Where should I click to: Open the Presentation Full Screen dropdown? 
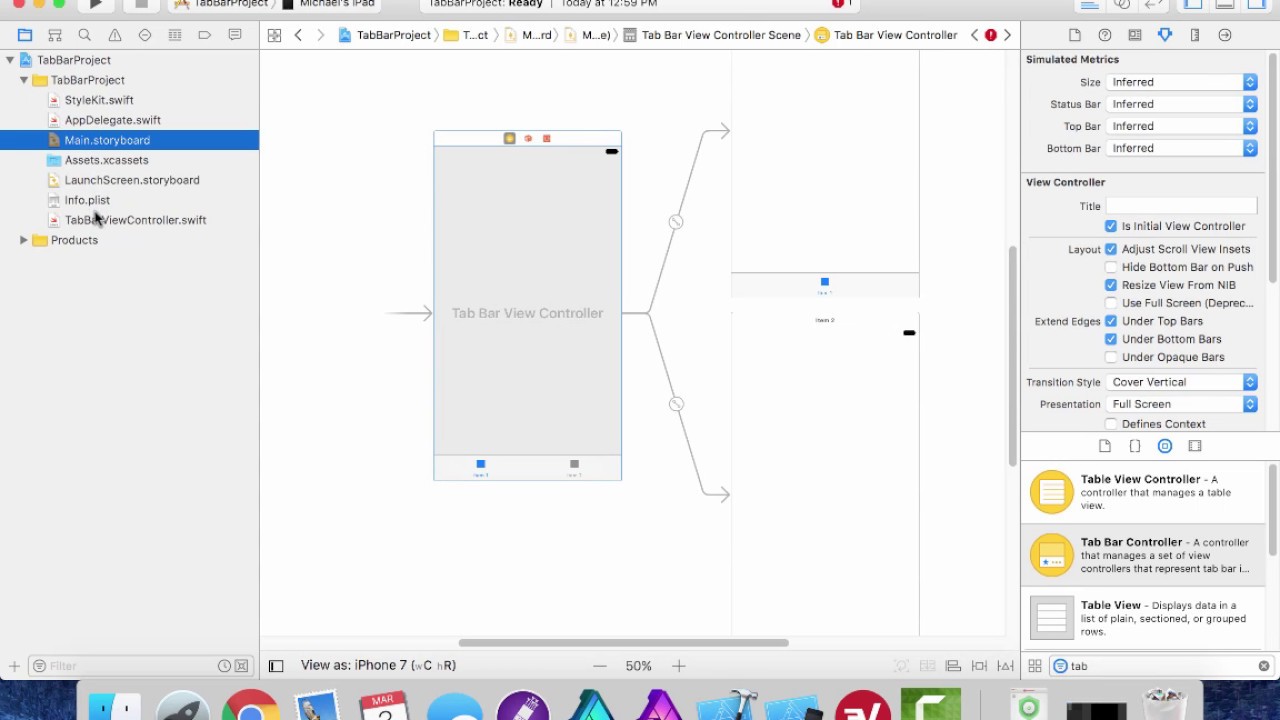tap(1182, 404)
